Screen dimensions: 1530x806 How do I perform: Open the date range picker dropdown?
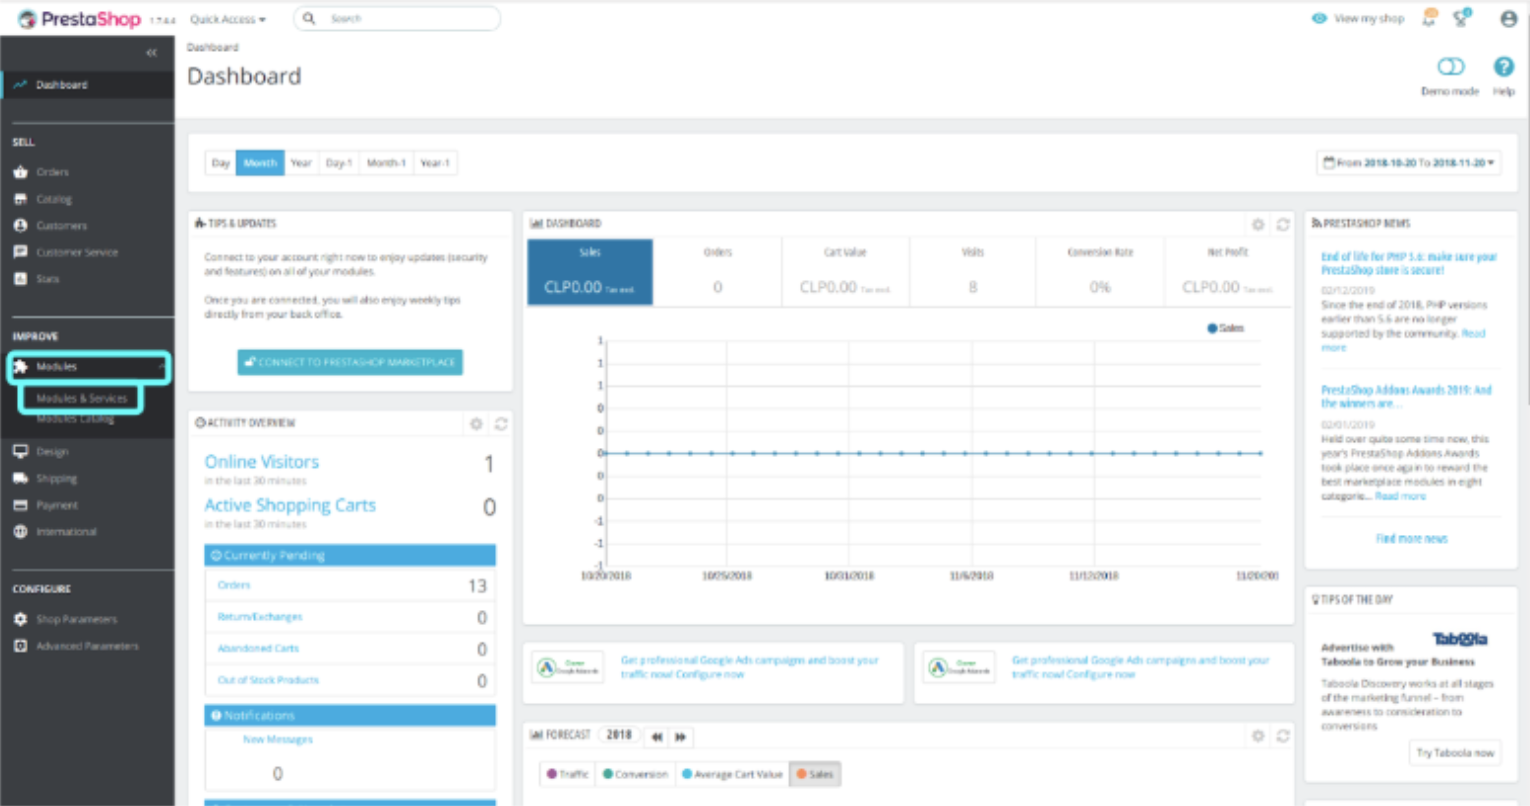pos(1409,163)
